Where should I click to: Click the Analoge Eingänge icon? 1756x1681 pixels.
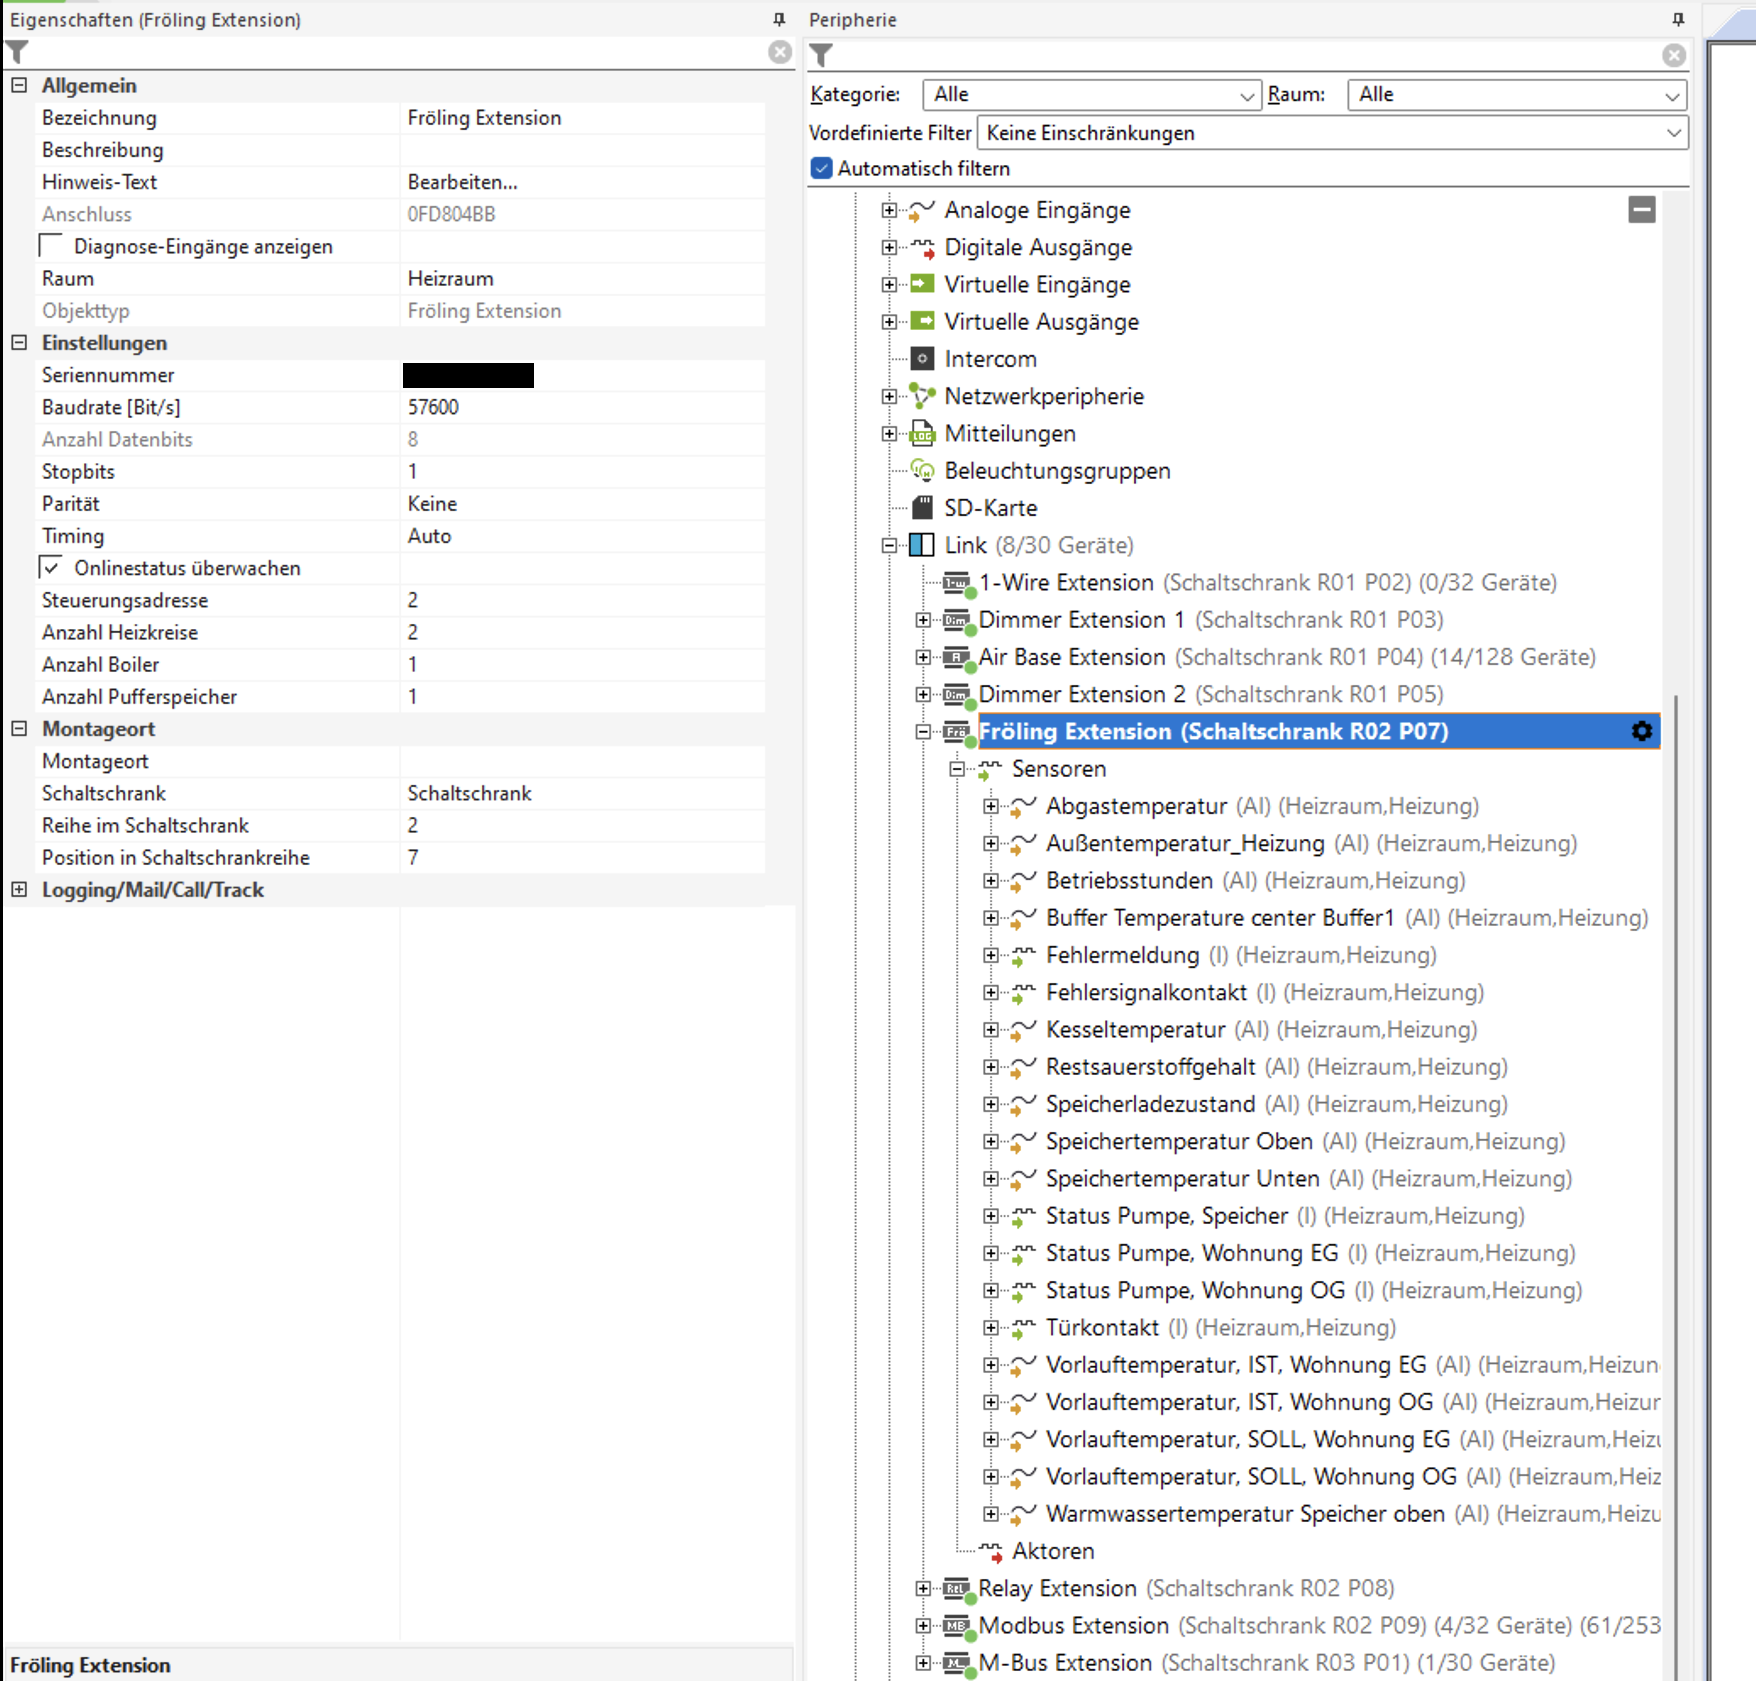click(x=921, y=210)
